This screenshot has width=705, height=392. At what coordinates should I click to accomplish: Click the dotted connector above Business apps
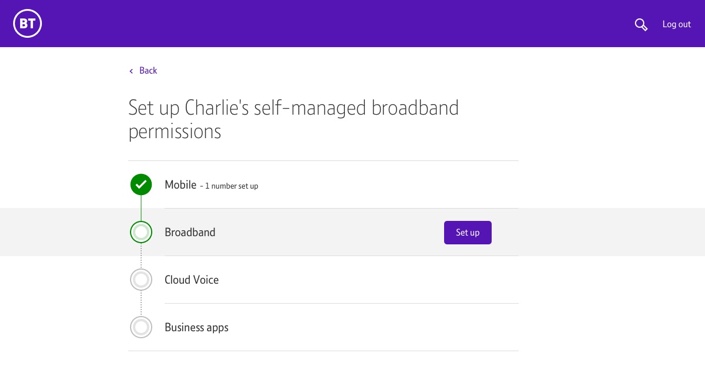pyautogui.click(x=141, y=303)
